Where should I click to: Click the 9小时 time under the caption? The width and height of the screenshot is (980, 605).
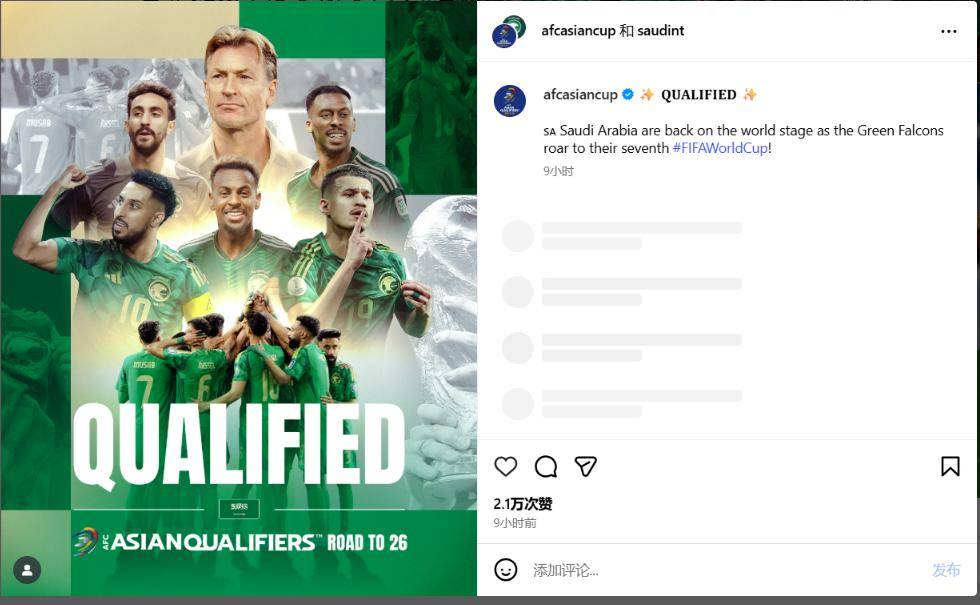[558, 171]
